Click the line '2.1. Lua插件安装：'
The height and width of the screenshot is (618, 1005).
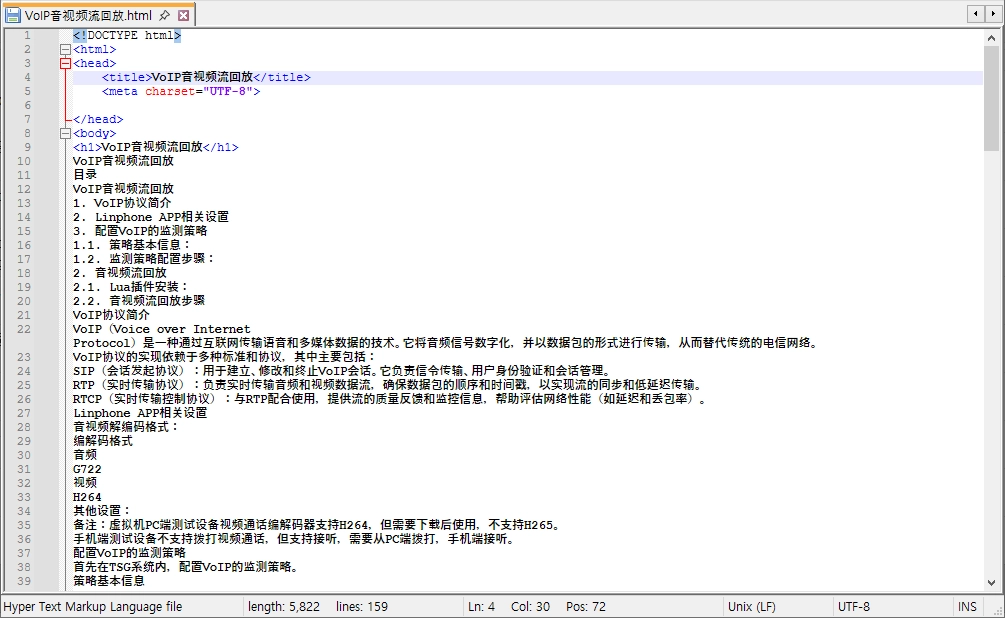(x=131, y=287)
